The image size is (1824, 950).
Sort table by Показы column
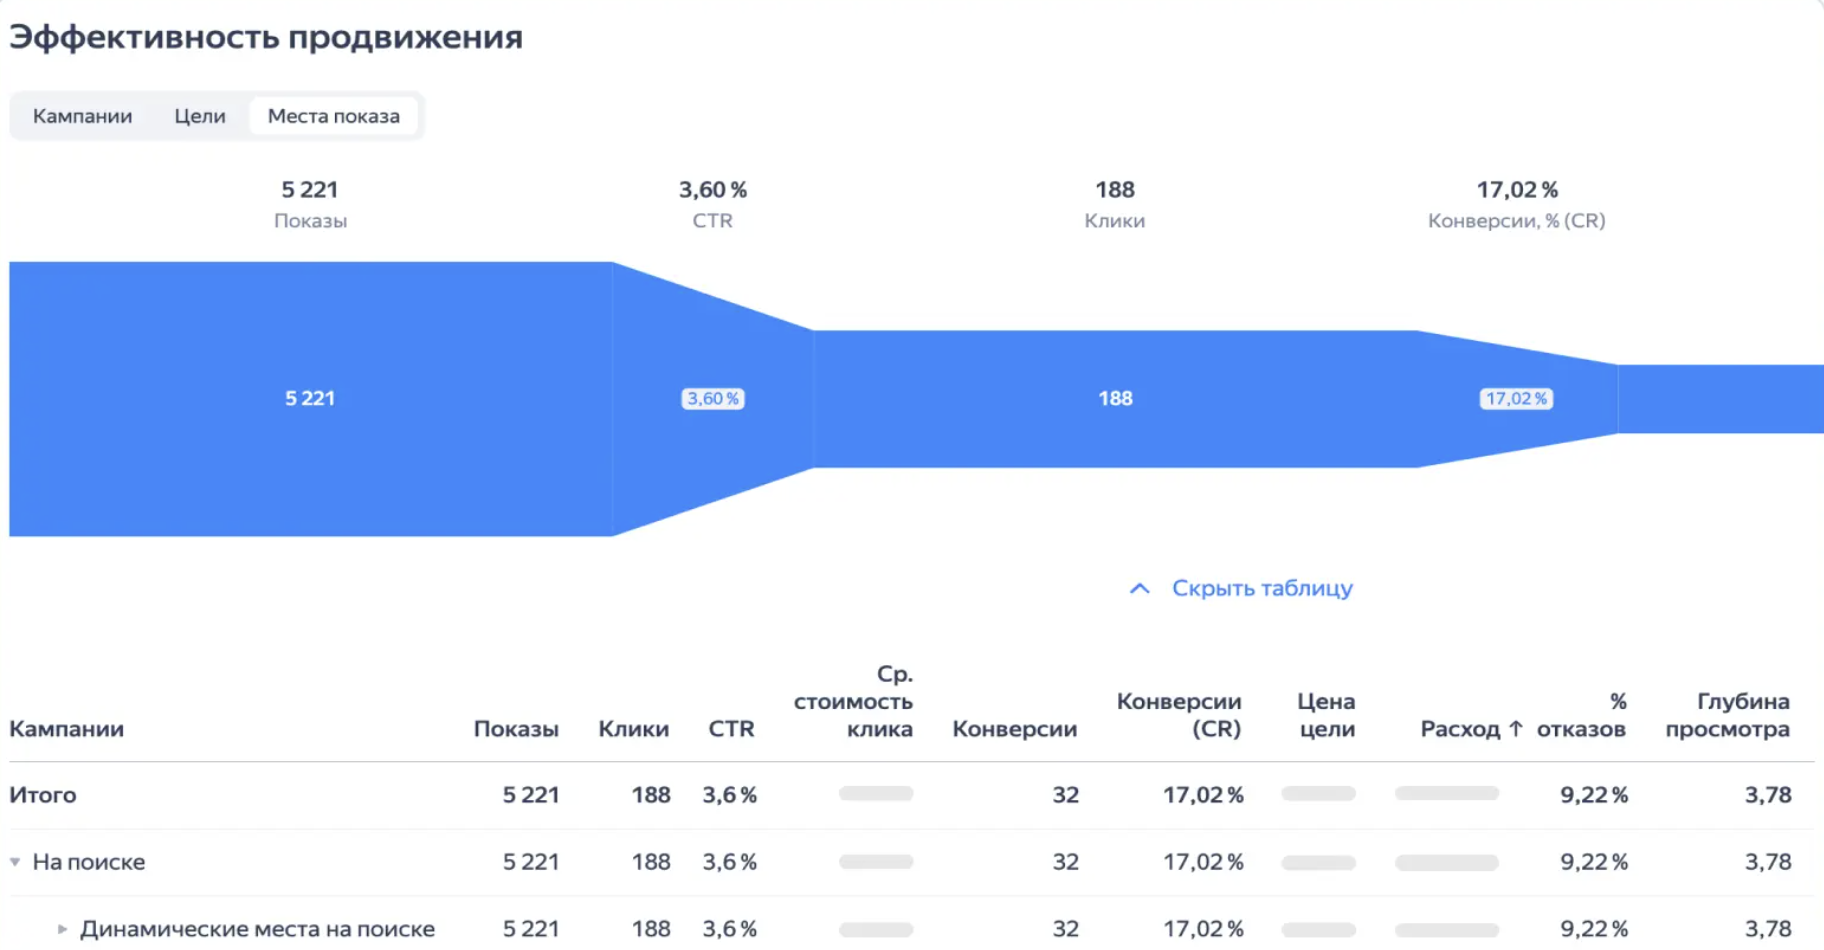[516, 729]
